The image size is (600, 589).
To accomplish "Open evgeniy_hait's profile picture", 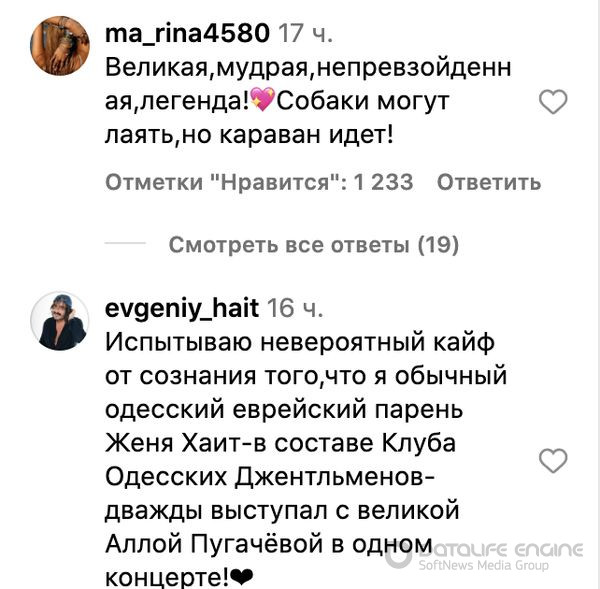I will [60, 321].
